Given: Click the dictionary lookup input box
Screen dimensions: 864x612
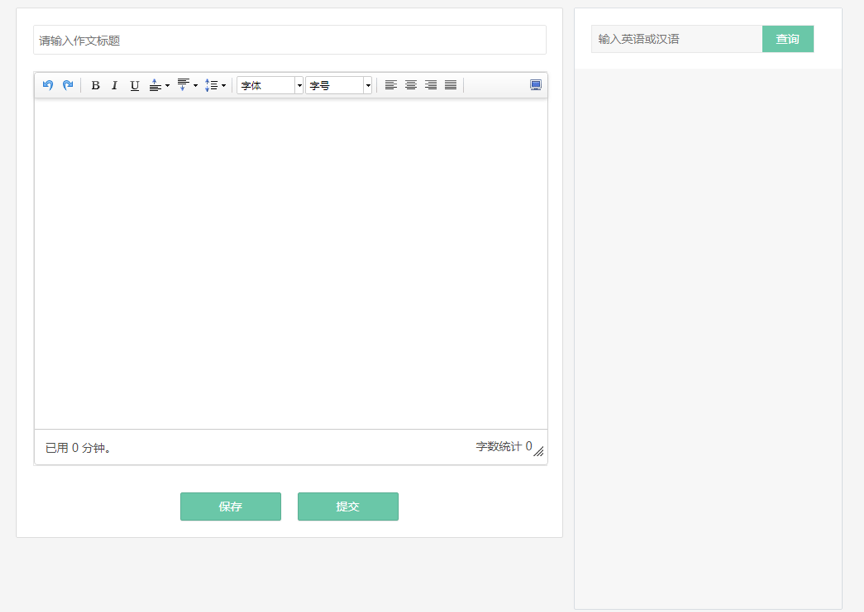Looking at the screenshot, I should pos(676,39).
